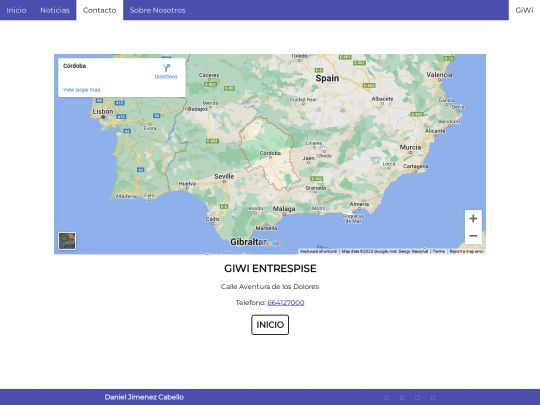Click the GiWi brand logo

[524, 10]
